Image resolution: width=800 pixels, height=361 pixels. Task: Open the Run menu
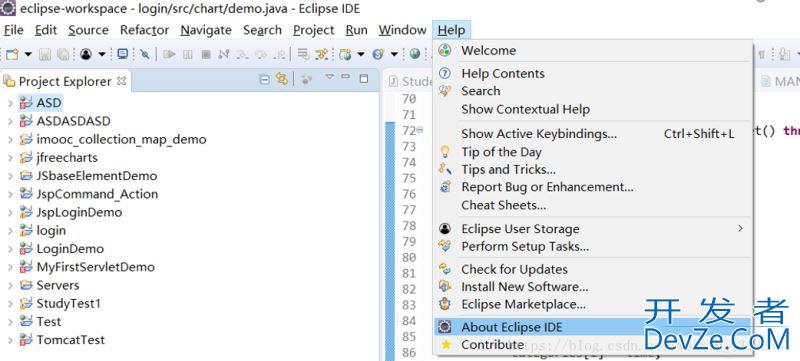(x=356, y=30)
